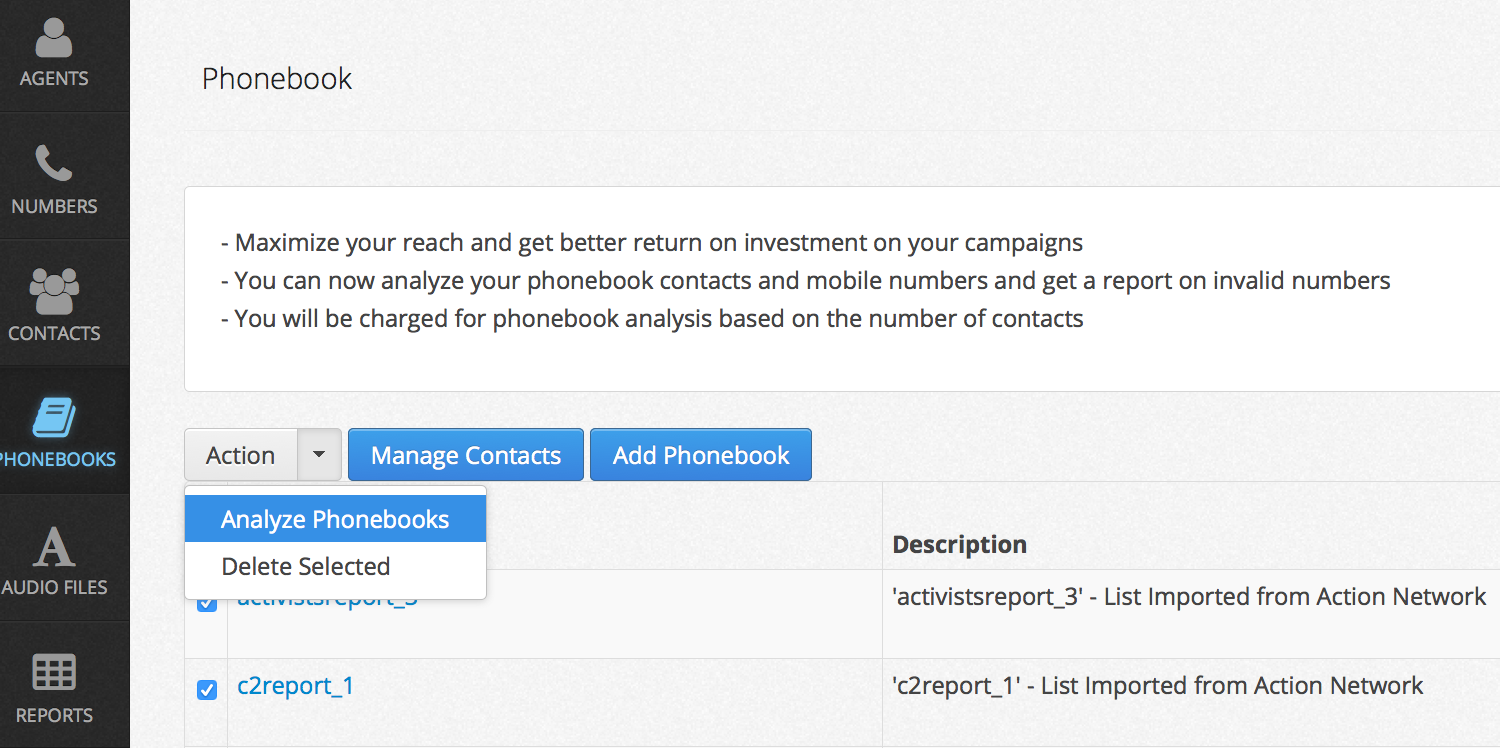Open the c2report_1 phonebook link
This screenshot has width=1500, height=748.
pyautogui.click(x=295, y=686)
